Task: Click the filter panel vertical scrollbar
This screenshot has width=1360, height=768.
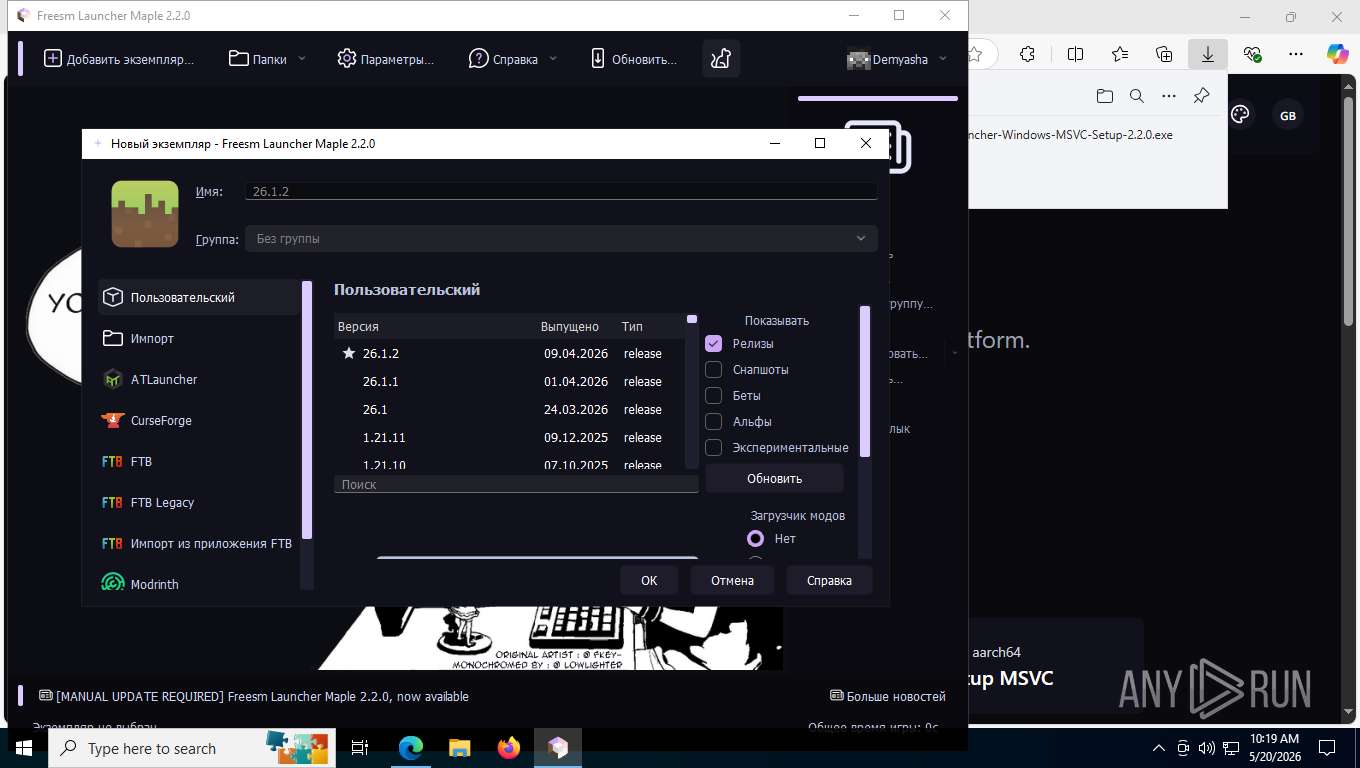Action: [865, 380]
